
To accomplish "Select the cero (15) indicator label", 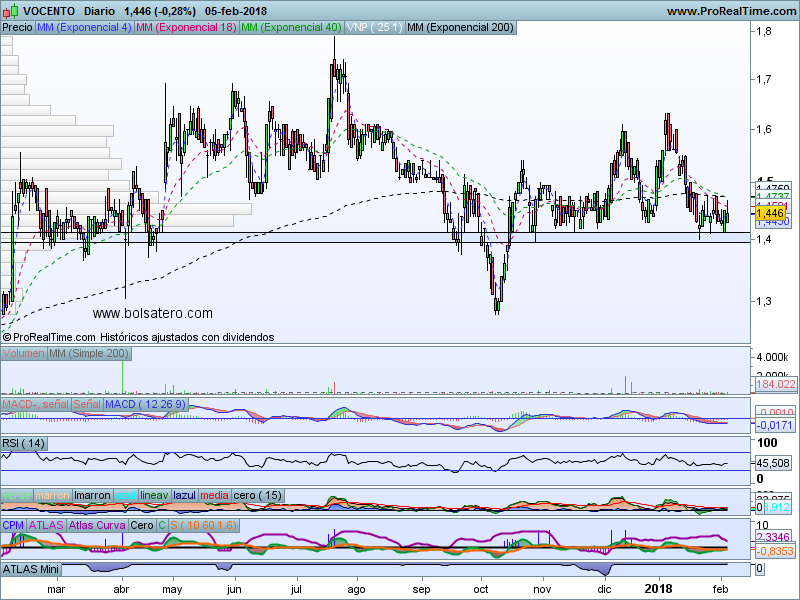I will (x=257, y=495).
